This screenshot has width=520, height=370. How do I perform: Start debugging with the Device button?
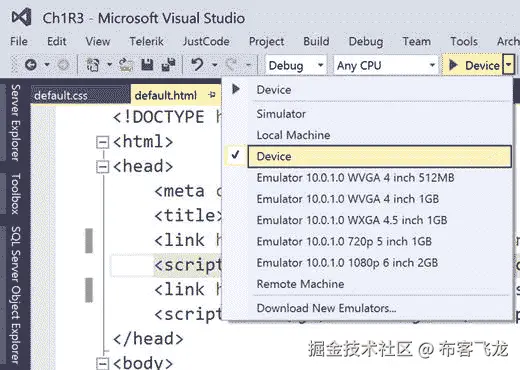point(474,65)
